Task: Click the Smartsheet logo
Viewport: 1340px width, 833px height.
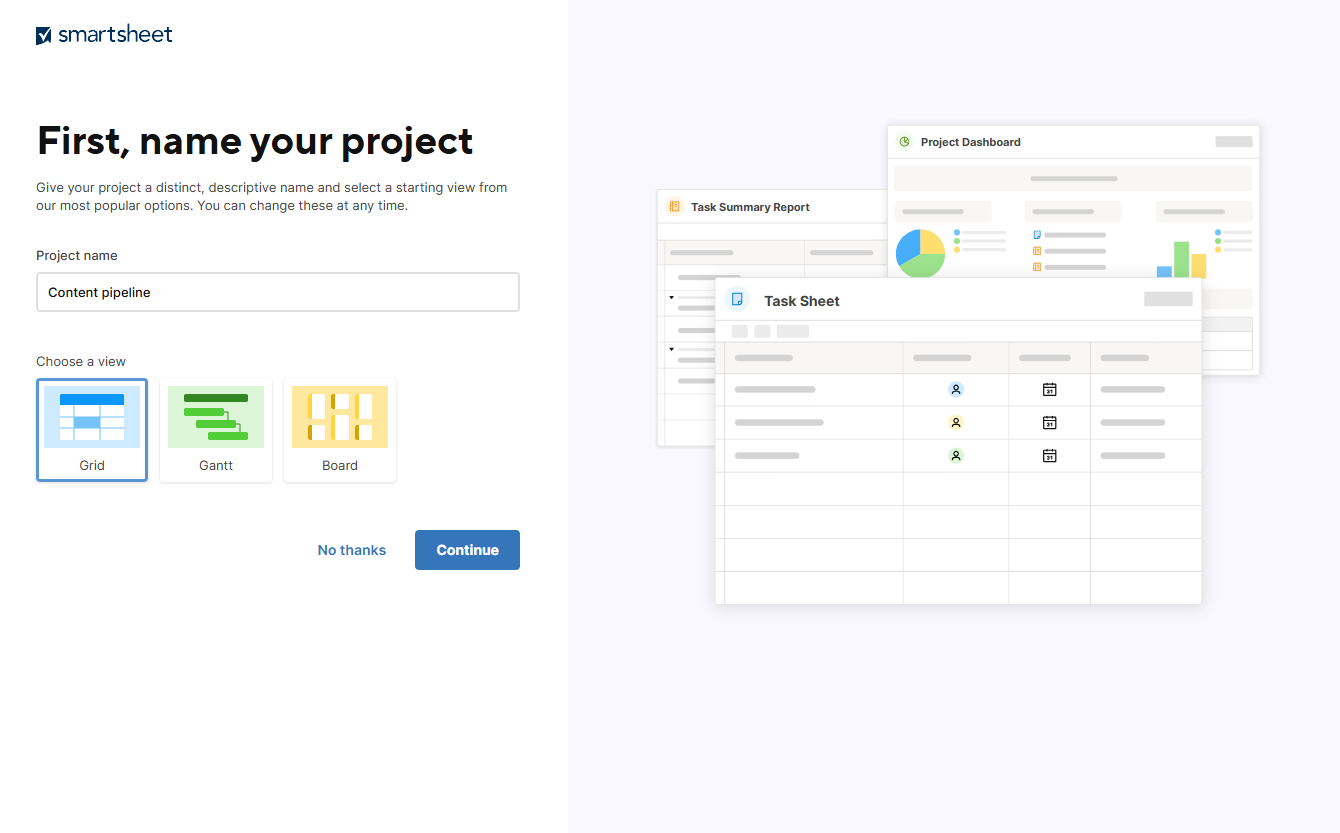Action: (104, 35)
